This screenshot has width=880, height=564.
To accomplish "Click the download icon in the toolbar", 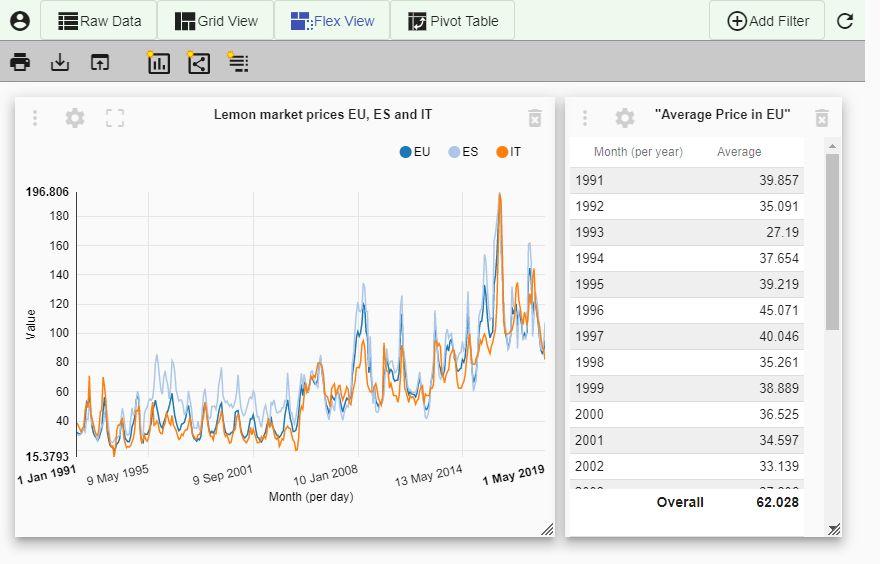I will click(60, 63).
